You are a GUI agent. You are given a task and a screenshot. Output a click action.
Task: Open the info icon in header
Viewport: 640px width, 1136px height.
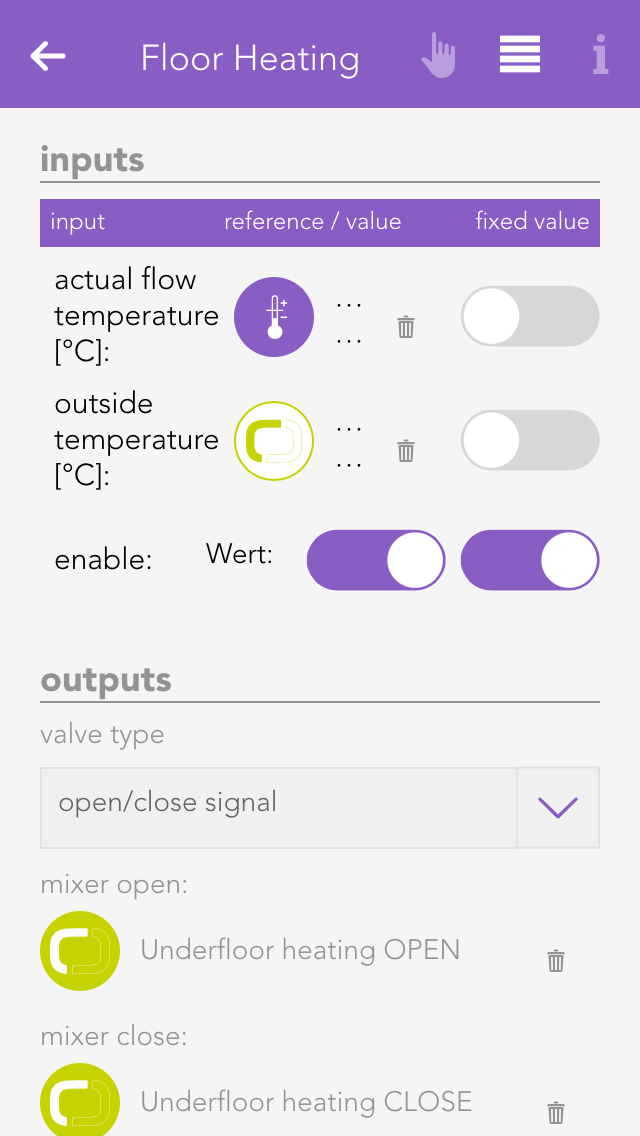click(600, 56)
